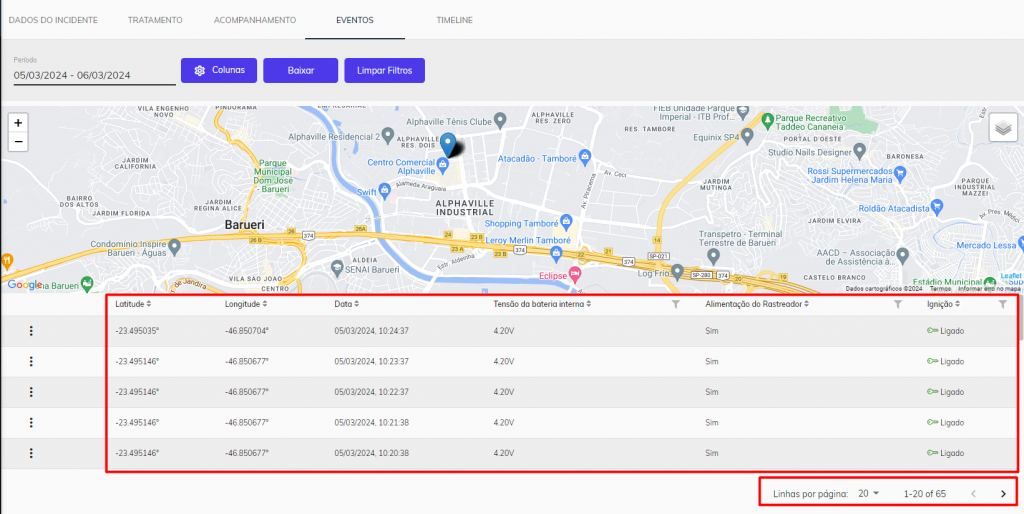Screen dimensions: 1024x514
Task: Select latitude value -23.495035°
Action: coord(137,331)
